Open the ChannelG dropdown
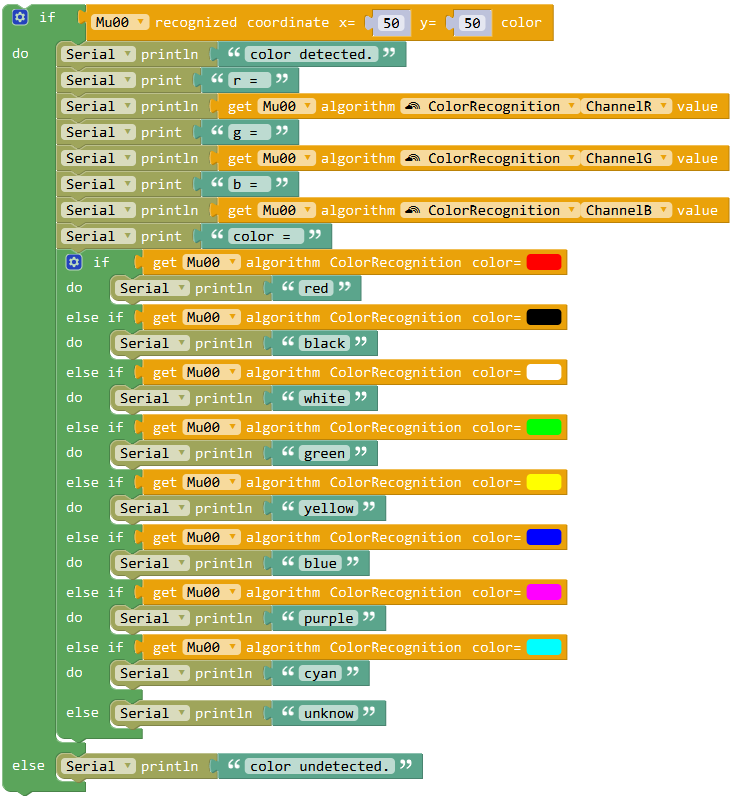This screenshot has height=801, width=737. click(x=626, y=158)
